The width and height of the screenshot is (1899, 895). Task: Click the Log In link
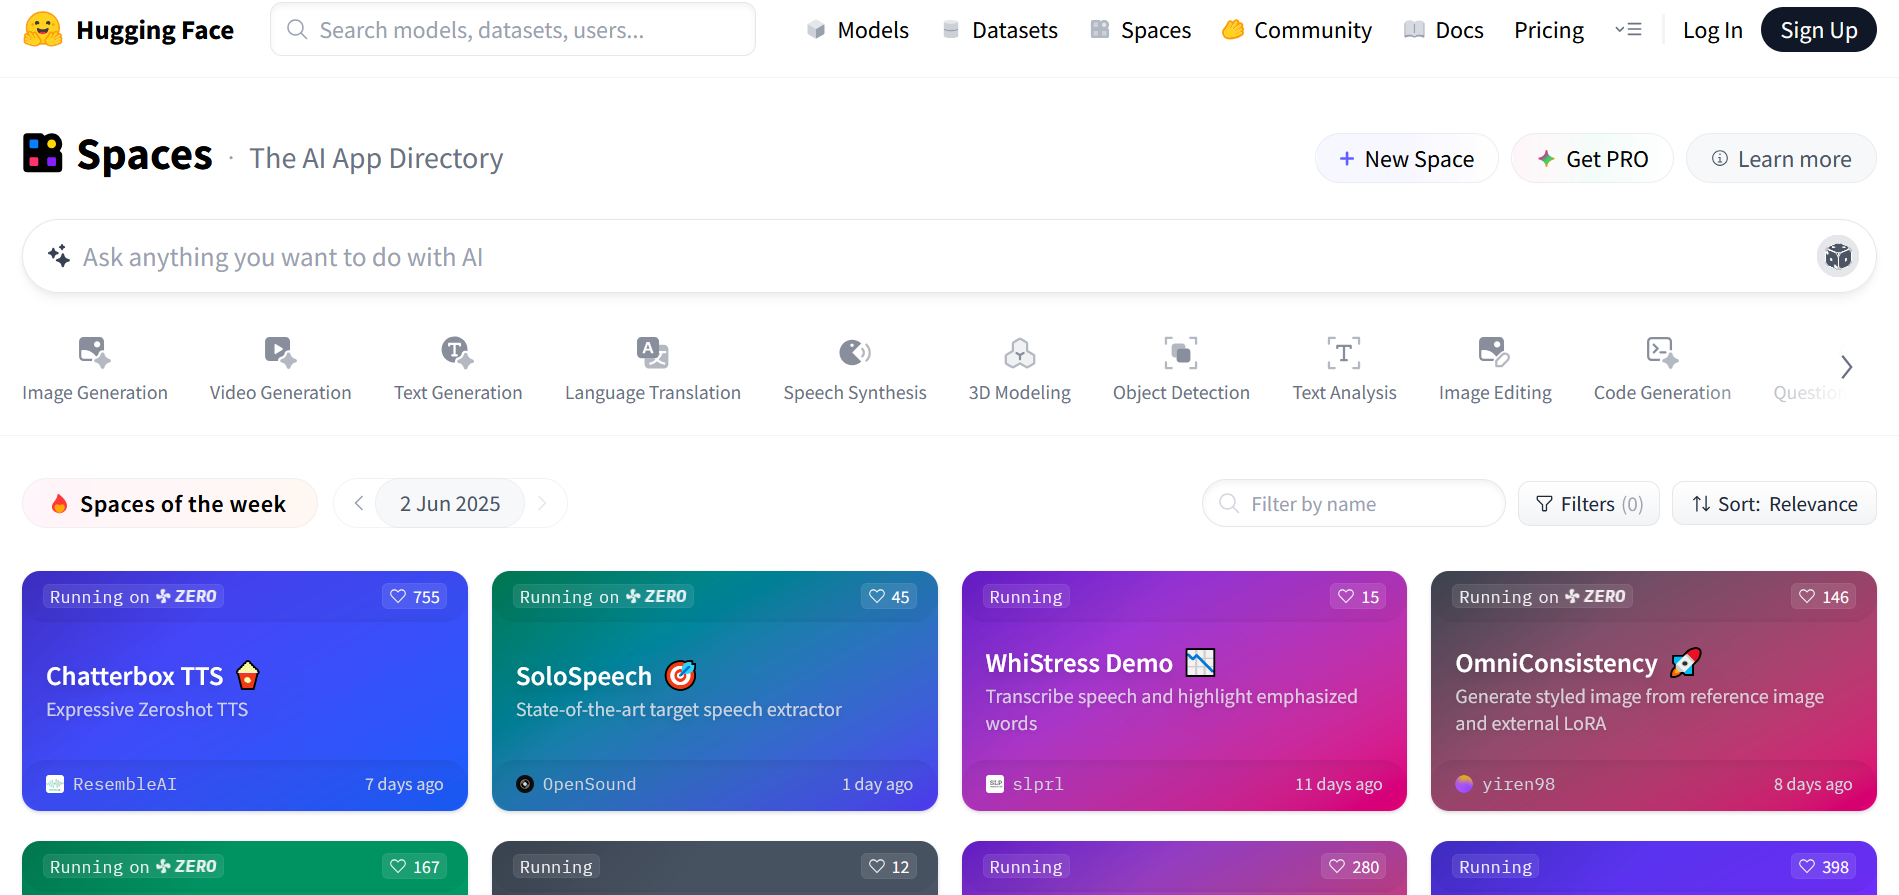coord(1712,30)
